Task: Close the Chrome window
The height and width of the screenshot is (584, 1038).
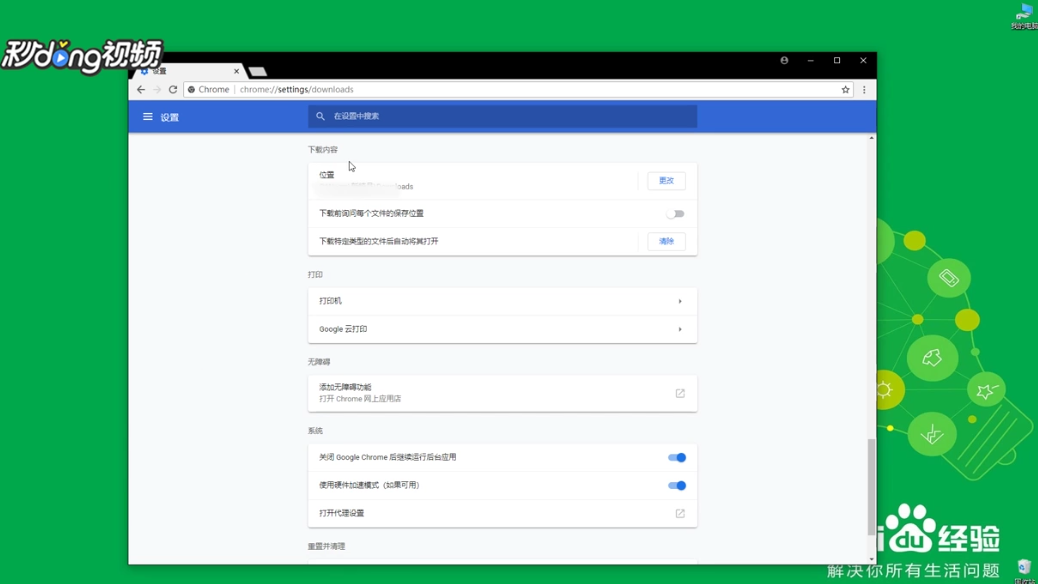Action: pyautogui.click(x=863, y=60)
